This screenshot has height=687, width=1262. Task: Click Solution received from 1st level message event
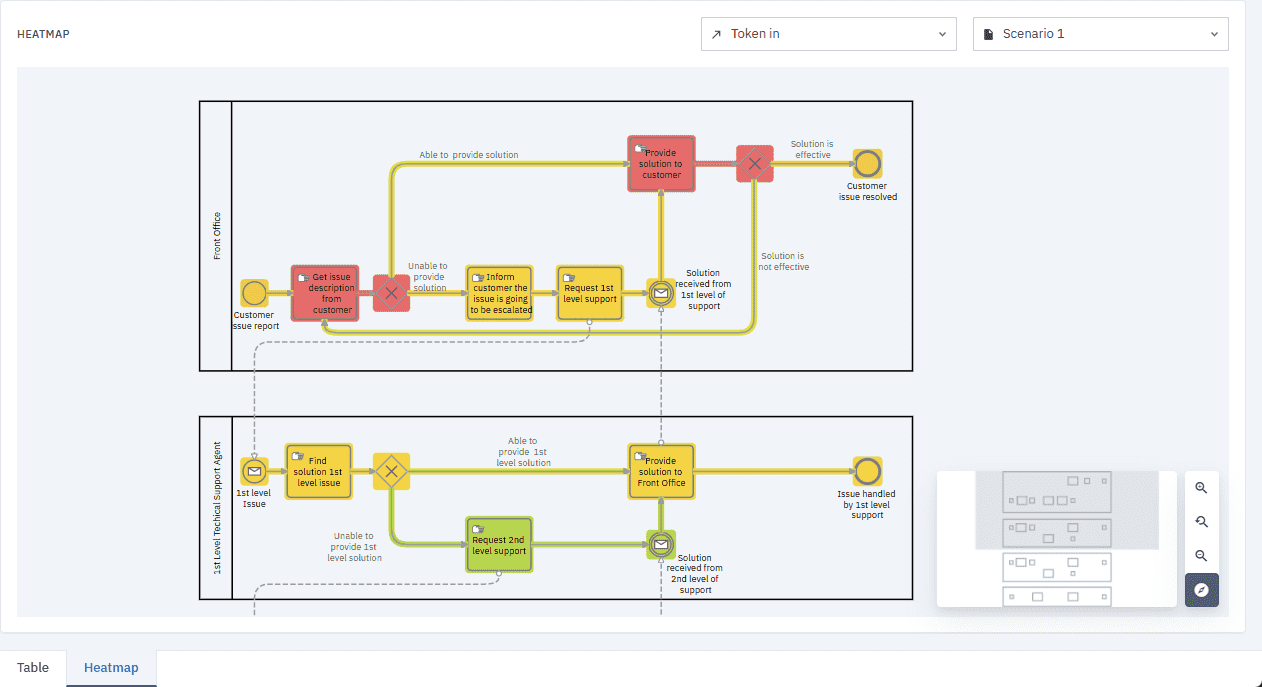click(x=660, y=293)
